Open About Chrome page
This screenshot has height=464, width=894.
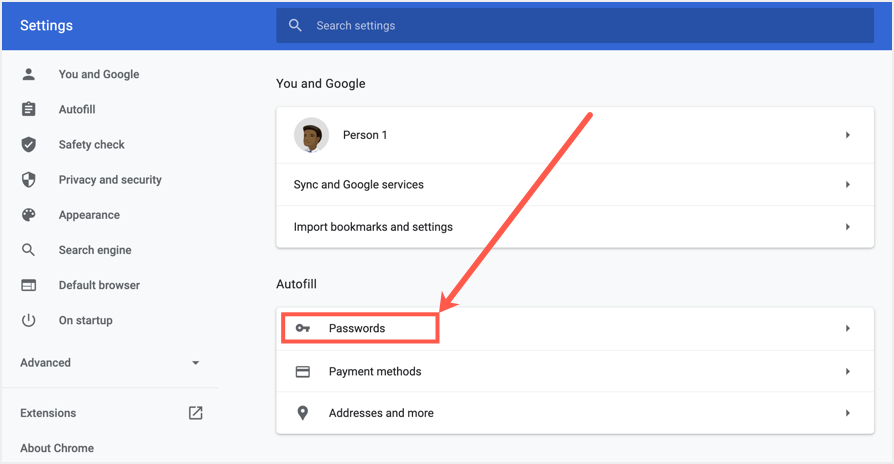(x=57, y=448)
